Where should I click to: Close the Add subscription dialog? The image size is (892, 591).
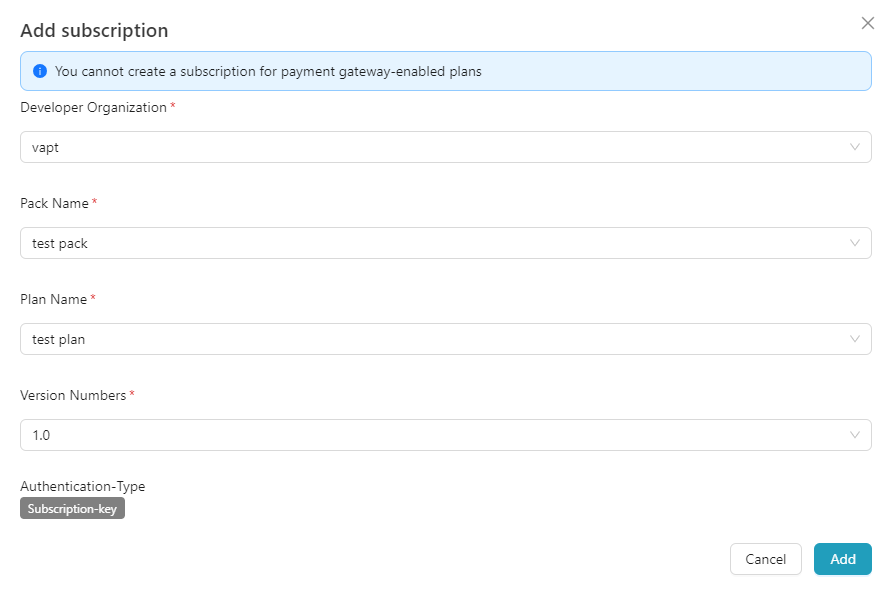pos(867,23)
